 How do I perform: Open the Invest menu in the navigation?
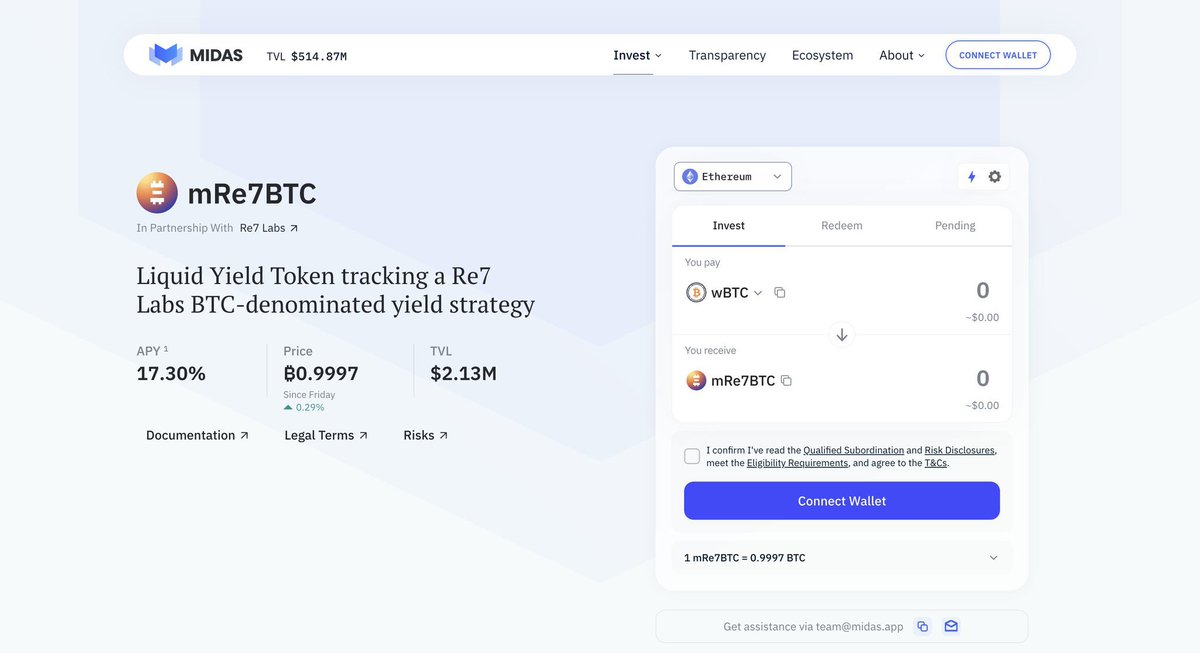coord(638,55)
